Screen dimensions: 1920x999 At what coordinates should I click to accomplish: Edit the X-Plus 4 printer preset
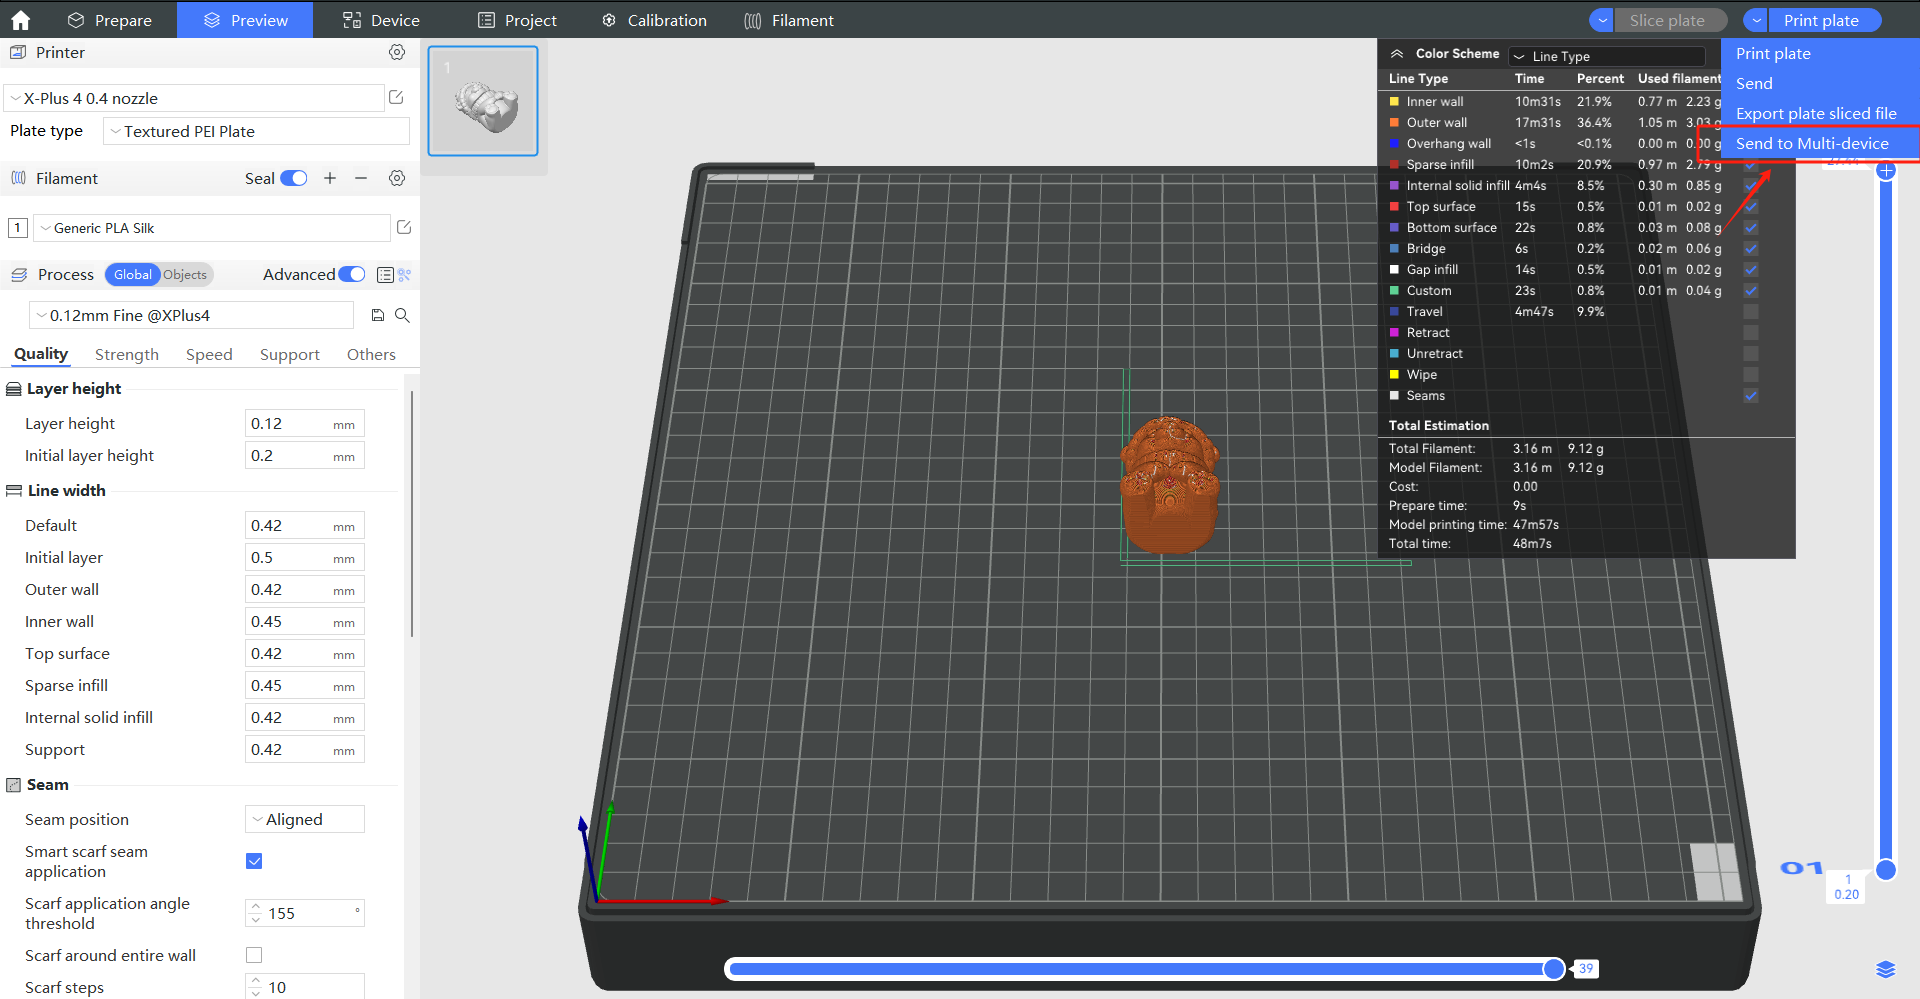[396, 97]
